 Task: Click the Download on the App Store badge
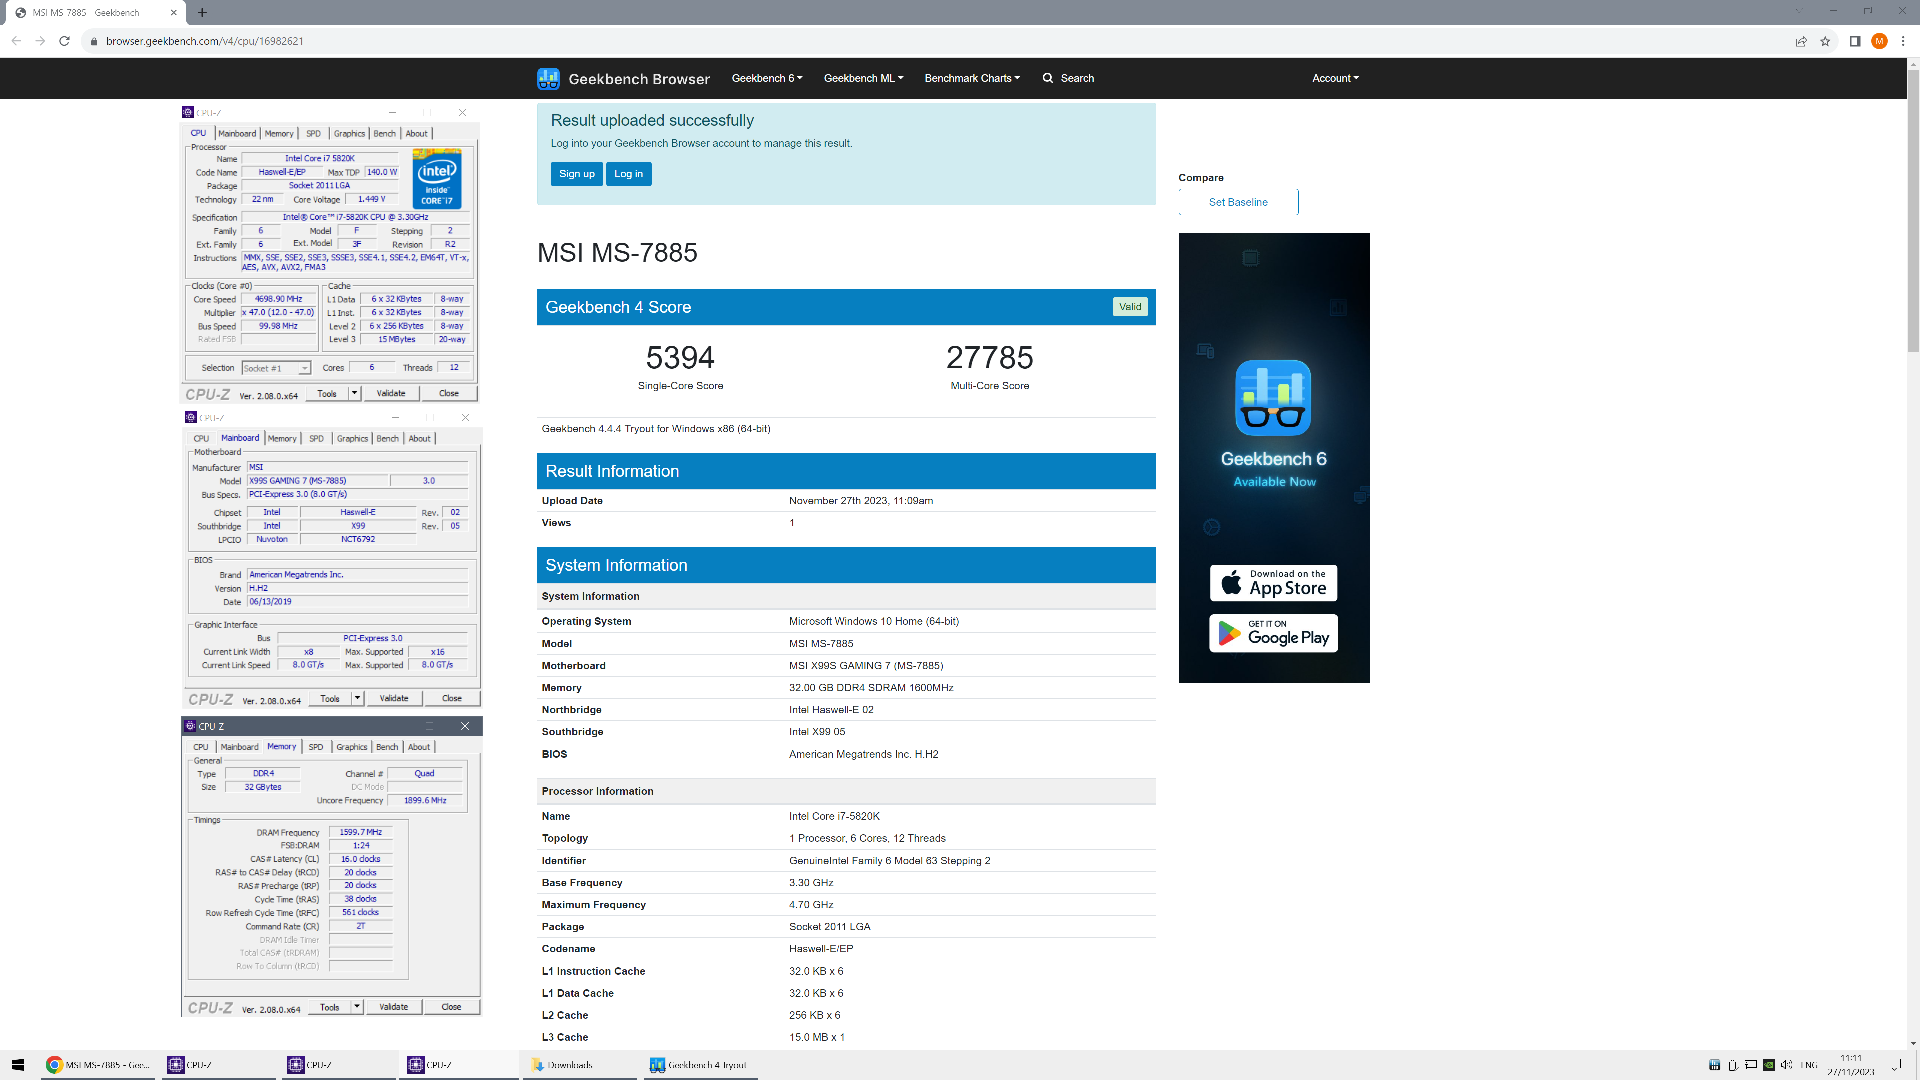(1273, 583)
